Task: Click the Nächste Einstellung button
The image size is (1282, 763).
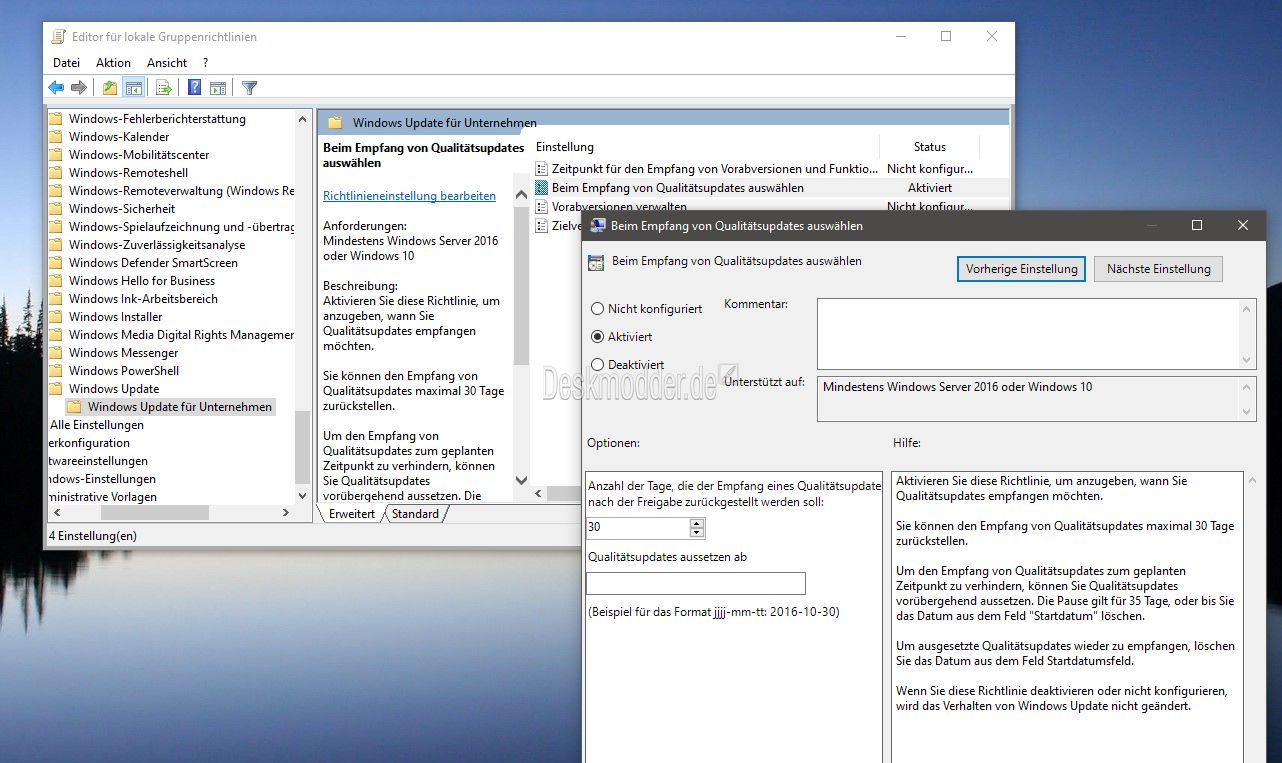Action: (1158, 269)
